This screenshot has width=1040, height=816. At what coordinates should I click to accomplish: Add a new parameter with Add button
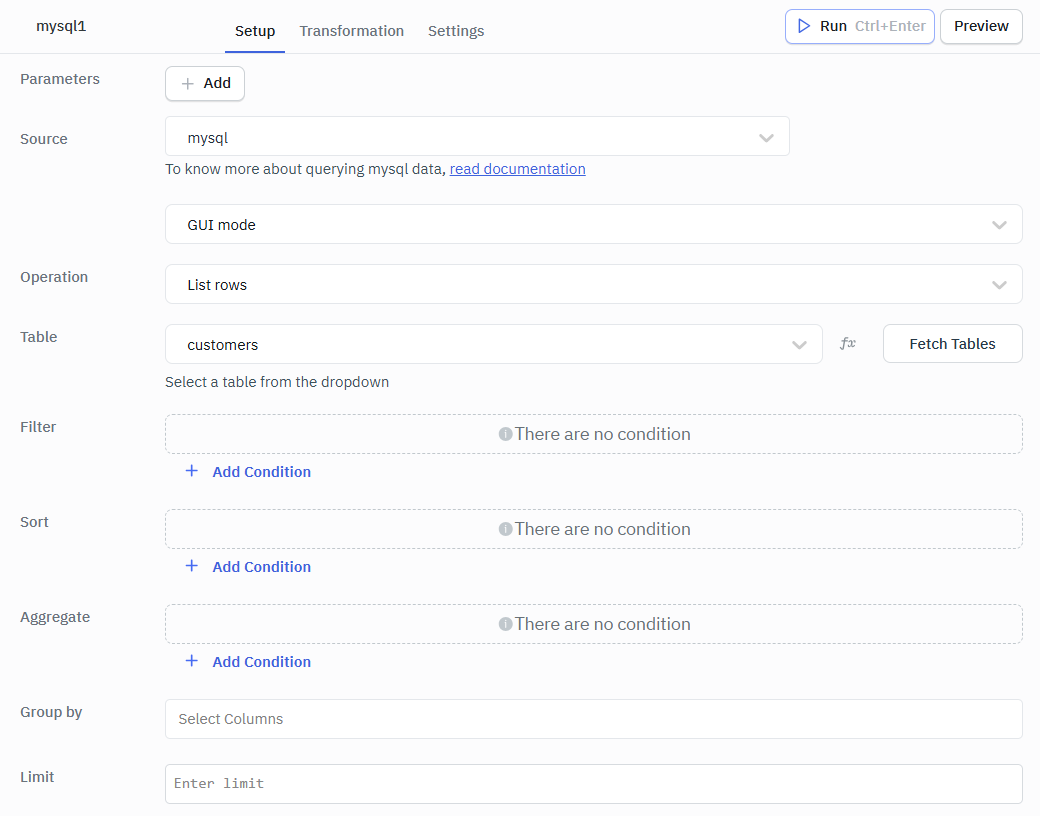205,84
